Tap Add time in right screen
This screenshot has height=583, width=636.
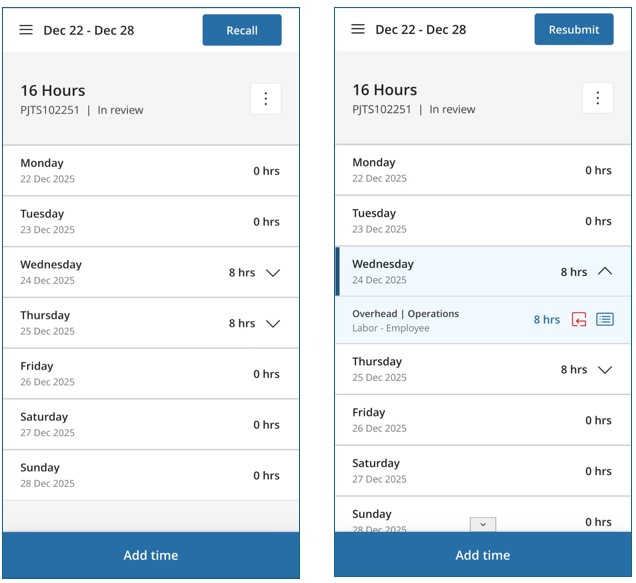tap(483, 555)
